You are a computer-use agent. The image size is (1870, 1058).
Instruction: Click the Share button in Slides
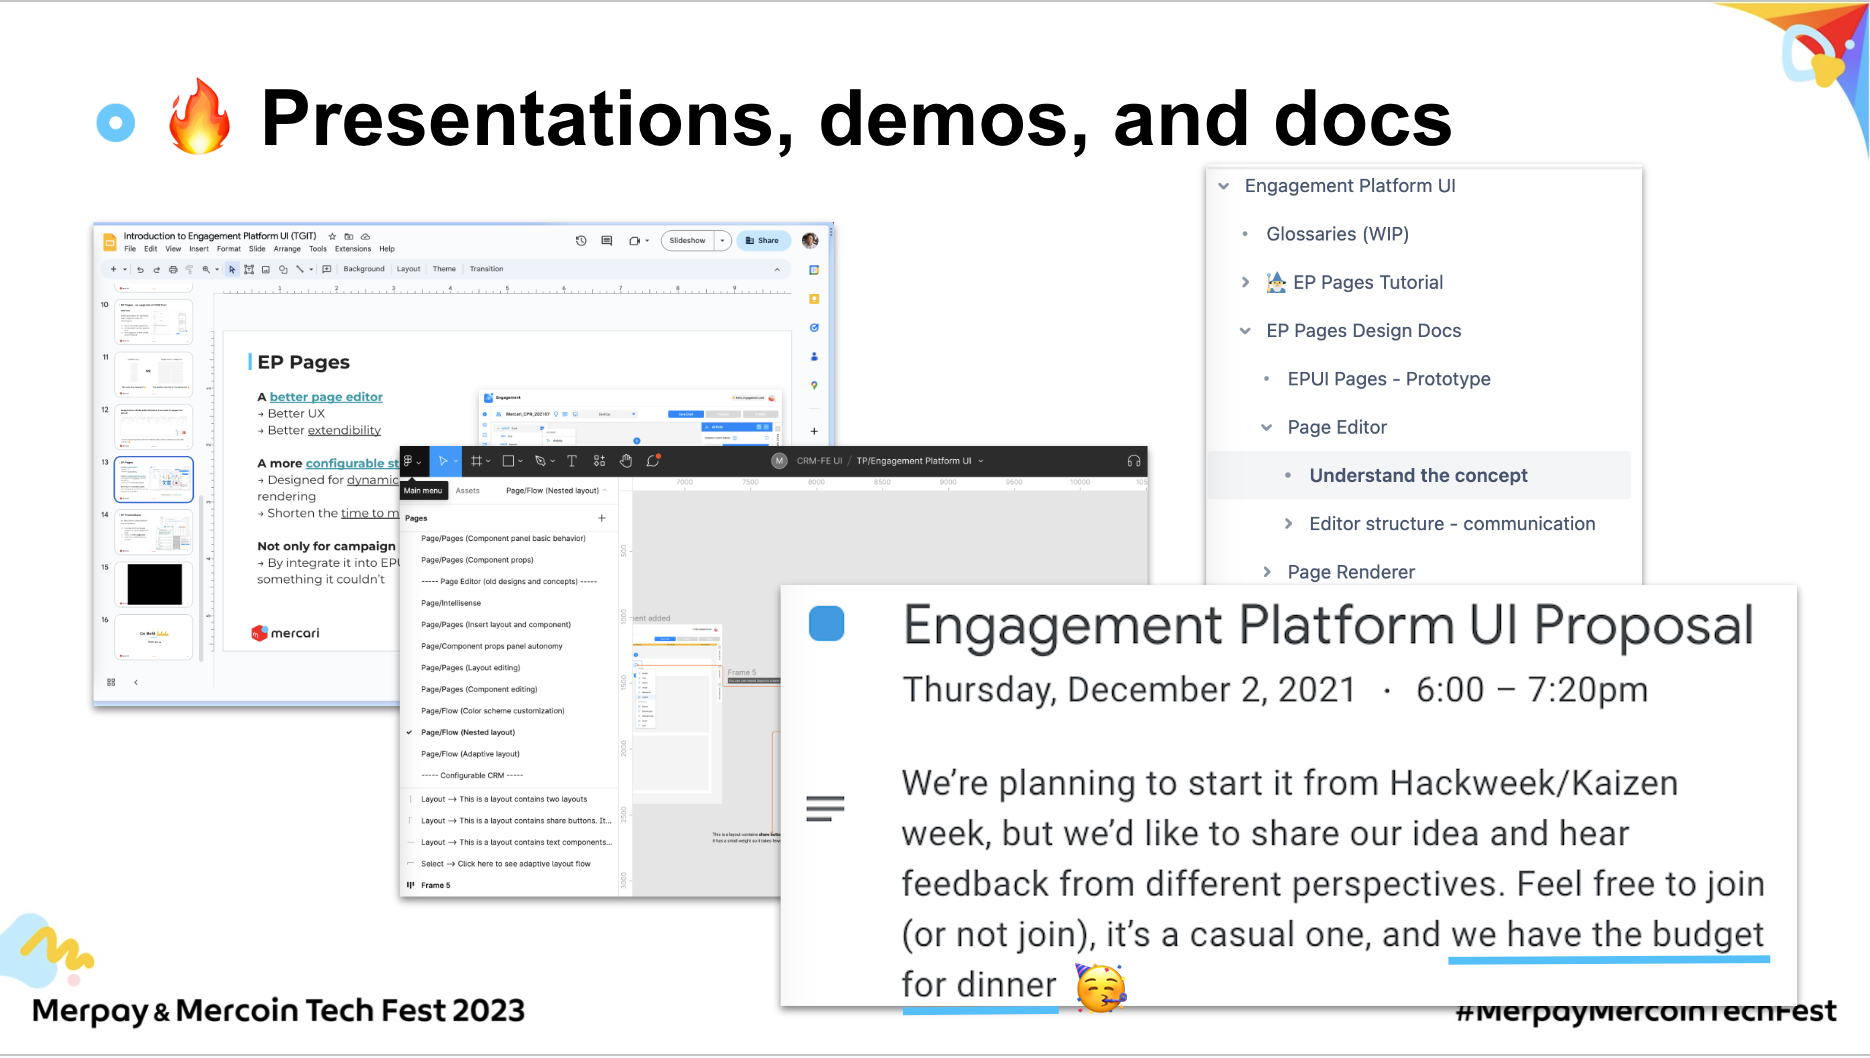[x=764, y=241]
